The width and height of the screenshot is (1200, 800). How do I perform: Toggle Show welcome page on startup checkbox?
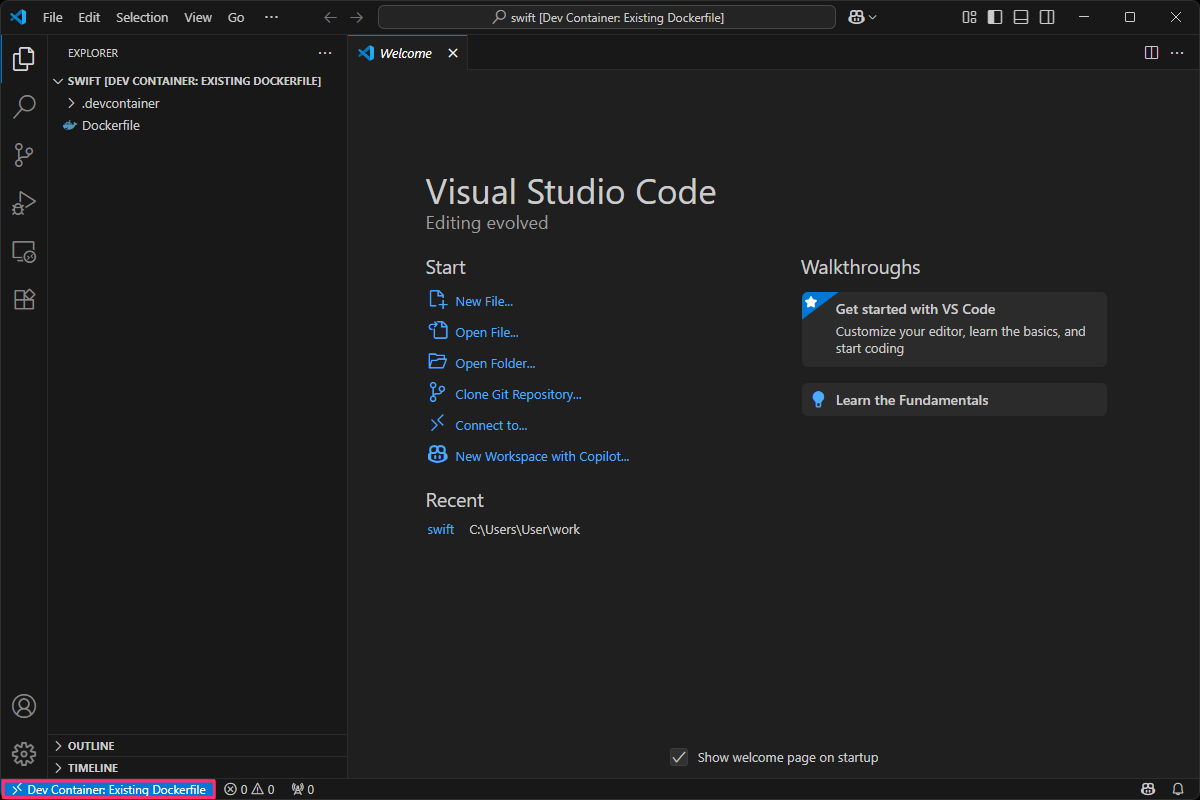(x=679, y=757)
